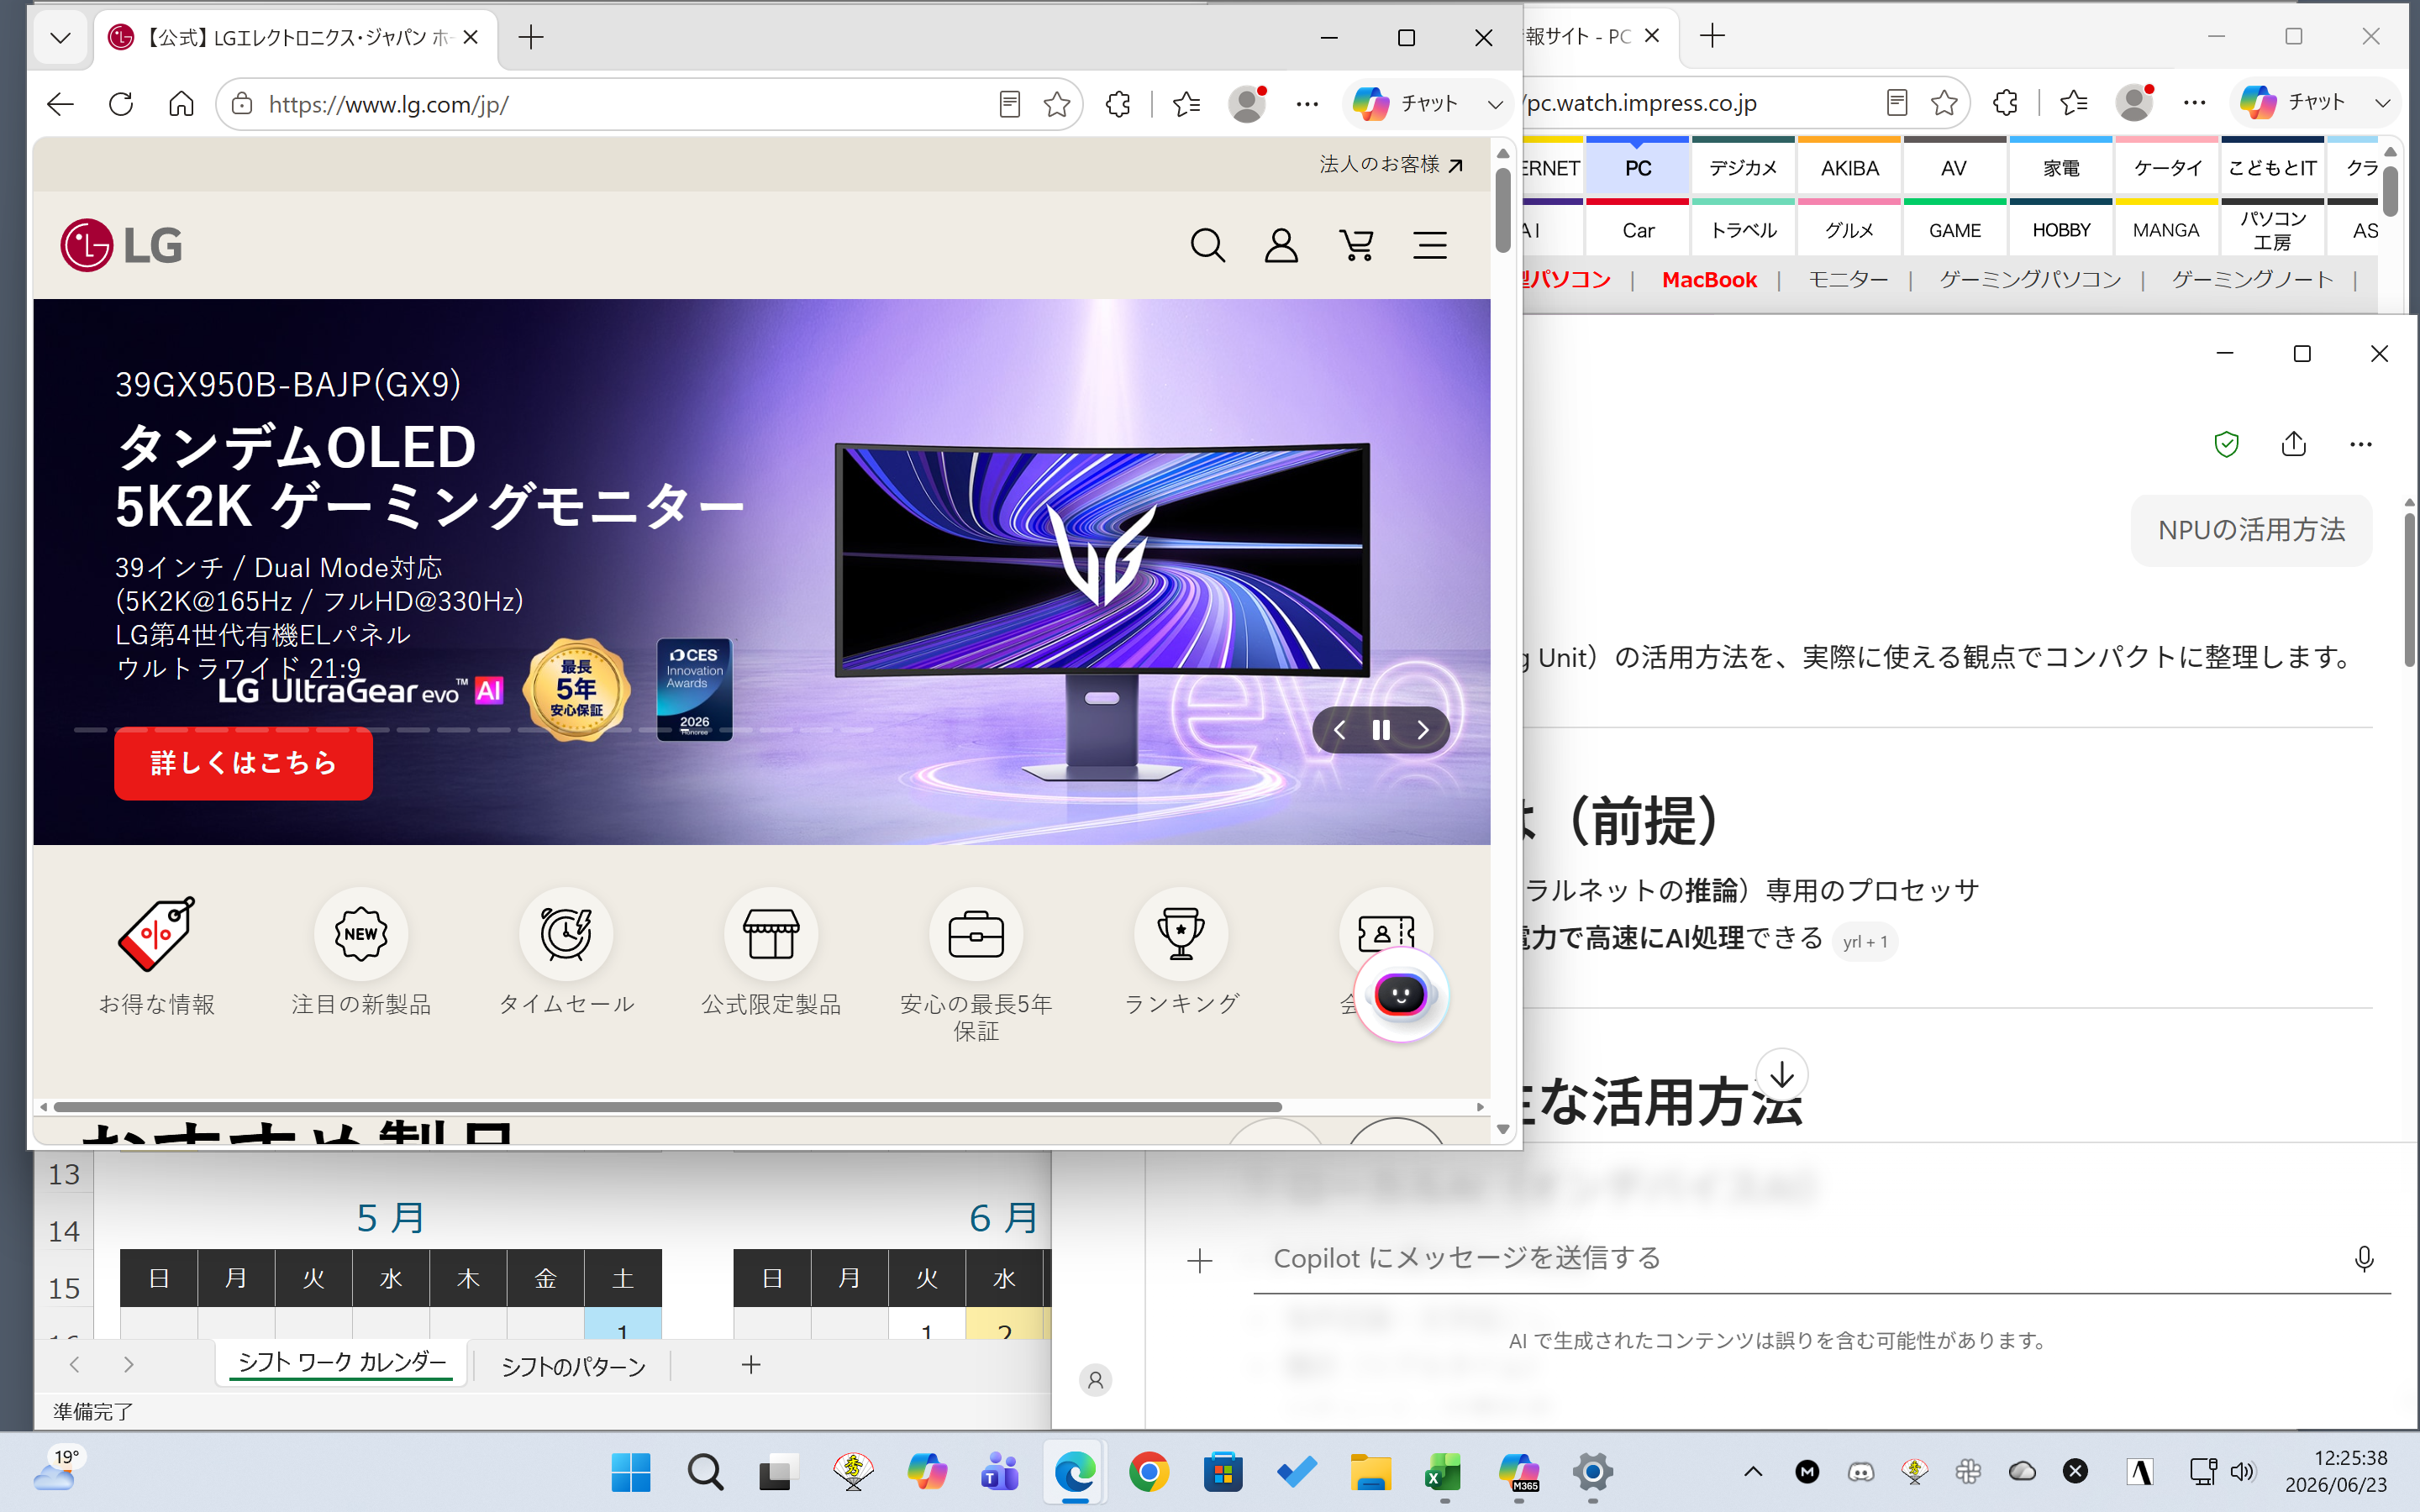Open the モニター link on PC Watch
This screenshot has height=1512, width=2420.
point(1848,280)
